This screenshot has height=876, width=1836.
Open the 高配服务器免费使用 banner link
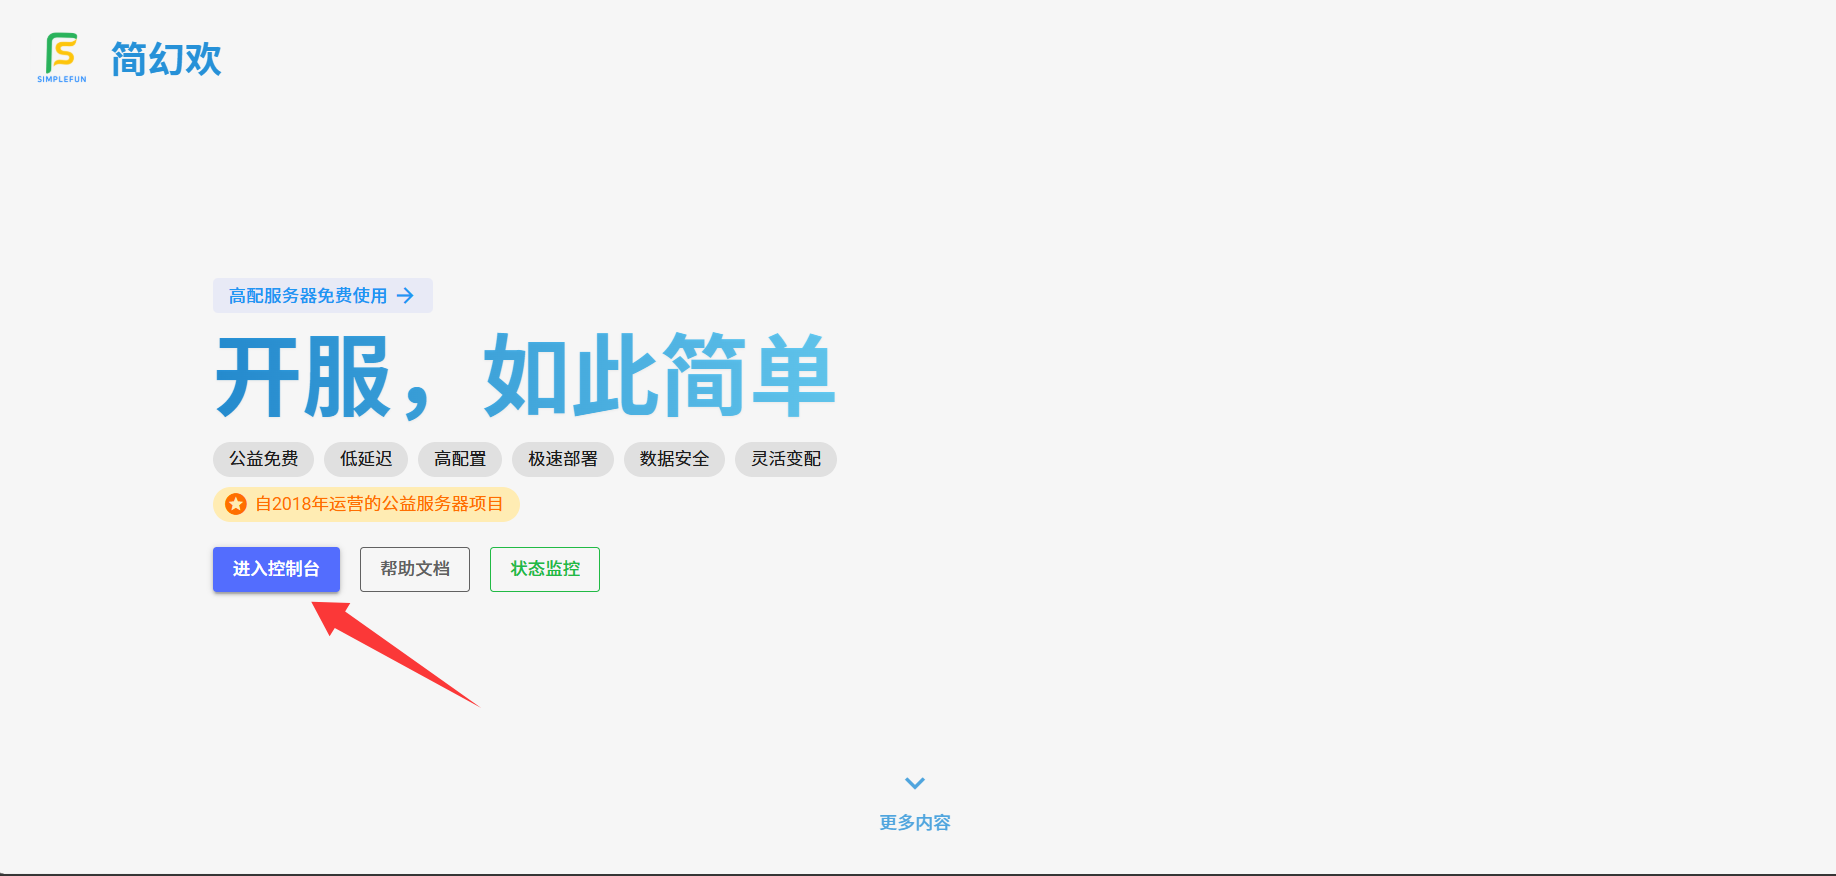(x=323, y=296)
